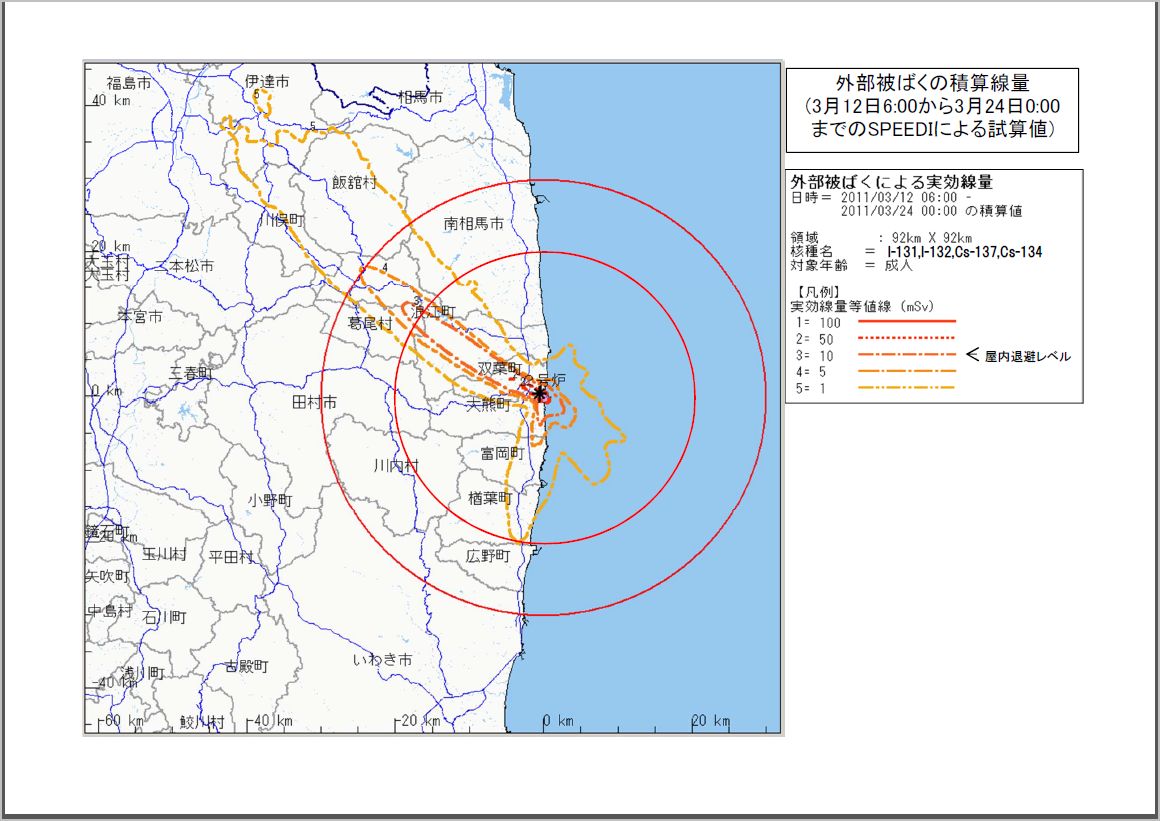Select the 矢吹町 label
The width and height of the screenshot is (1160, 821).
107,575
